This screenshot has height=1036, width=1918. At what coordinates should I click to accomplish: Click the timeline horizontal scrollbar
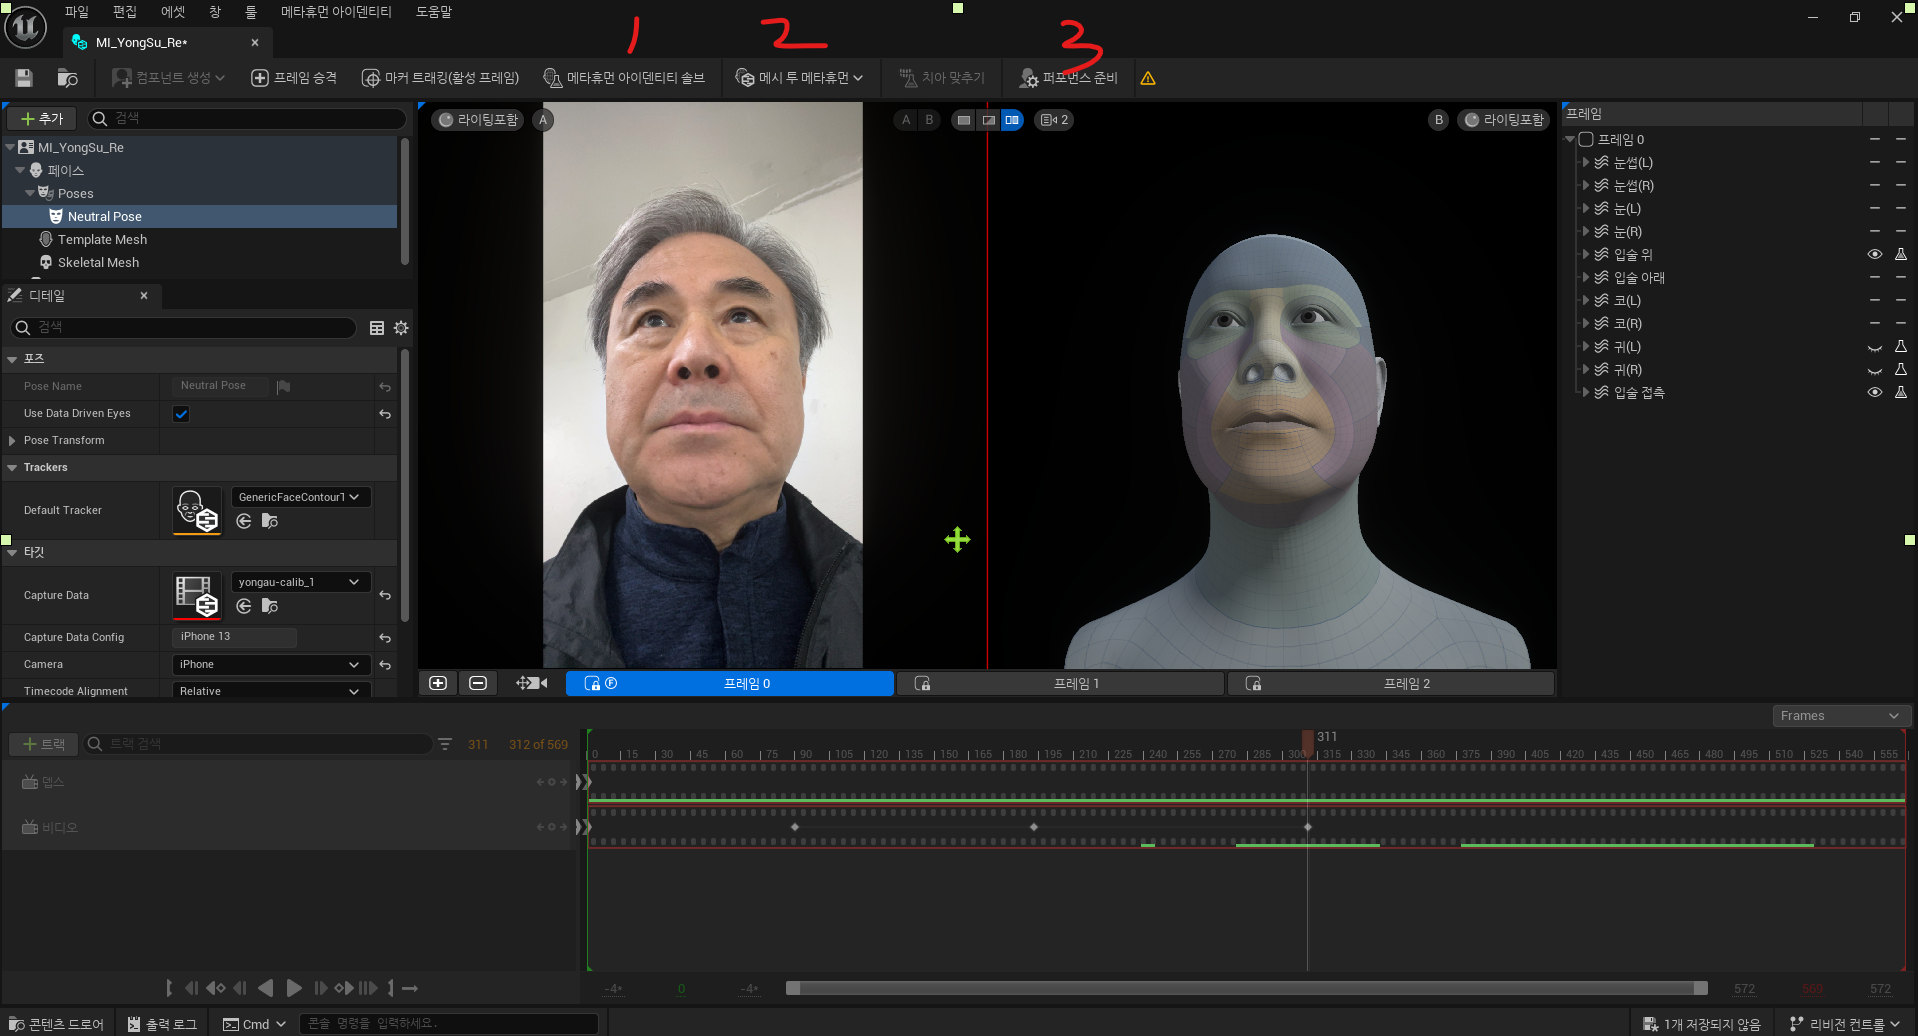(1247, 989)
